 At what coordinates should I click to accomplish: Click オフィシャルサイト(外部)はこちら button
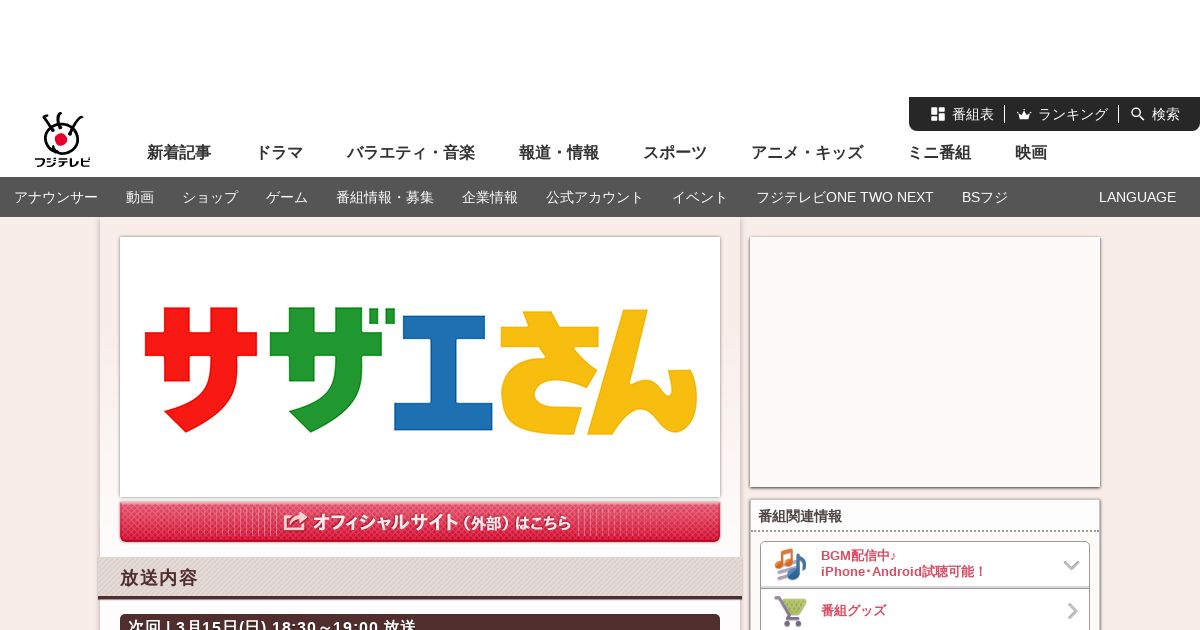[x=420, y=522]
